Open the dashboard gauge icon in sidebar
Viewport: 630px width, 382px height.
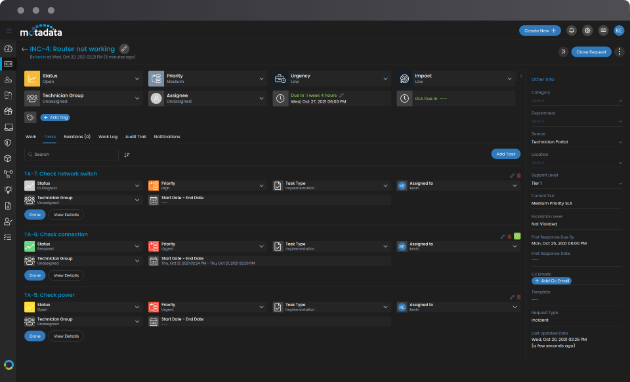[x=8, y=49]
